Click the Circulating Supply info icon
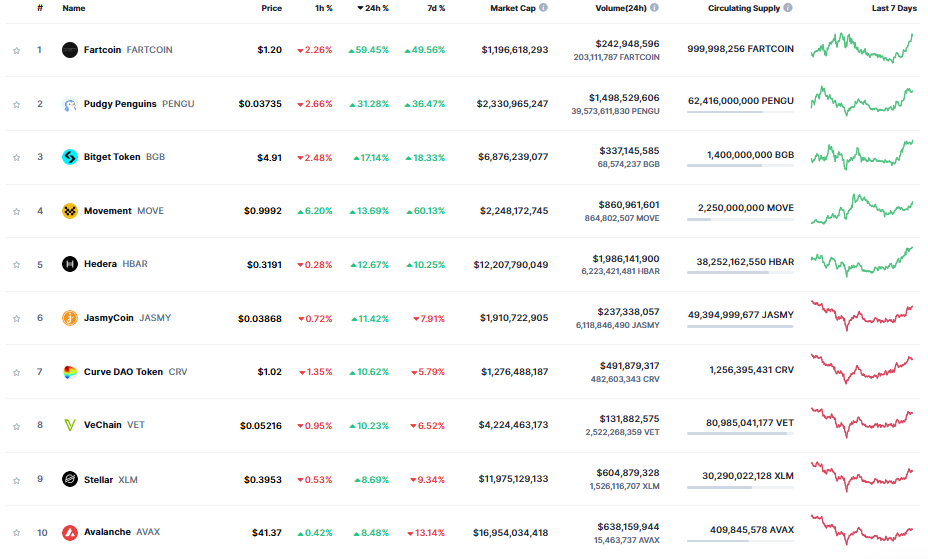The width and height of the screenshot is (928, 559). click(x=788, y=8)
